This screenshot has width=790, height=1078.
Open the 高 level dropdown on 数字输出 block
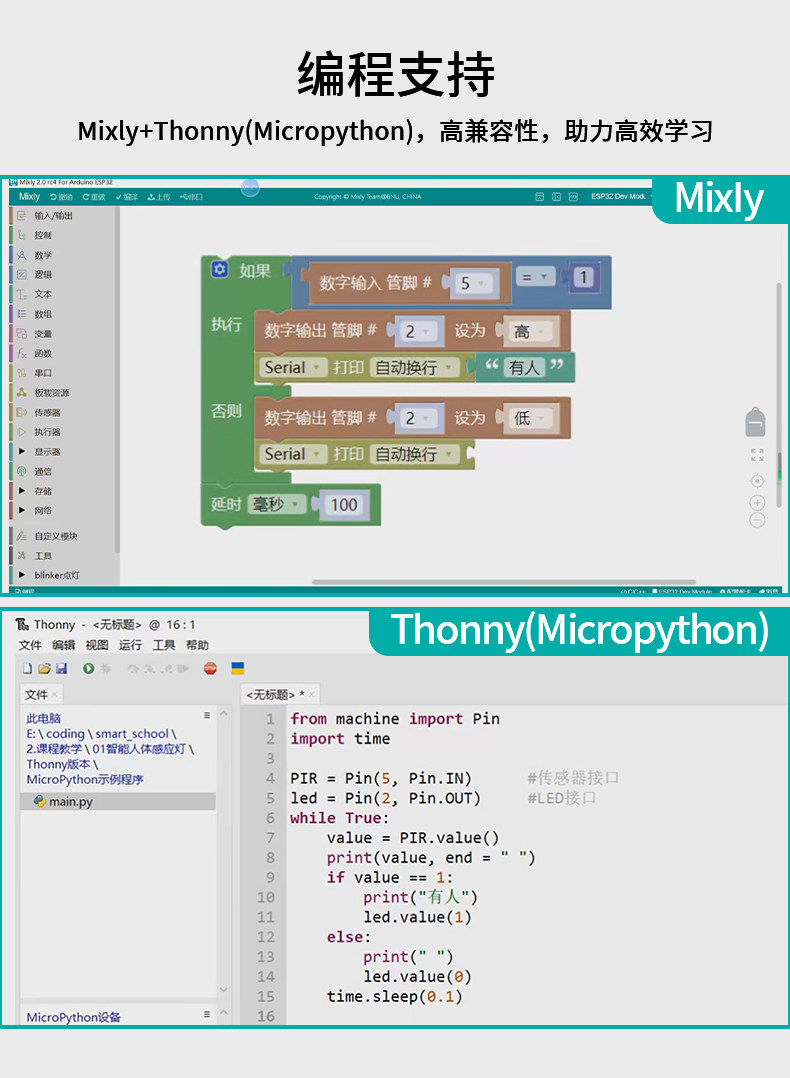click(529, 332)
